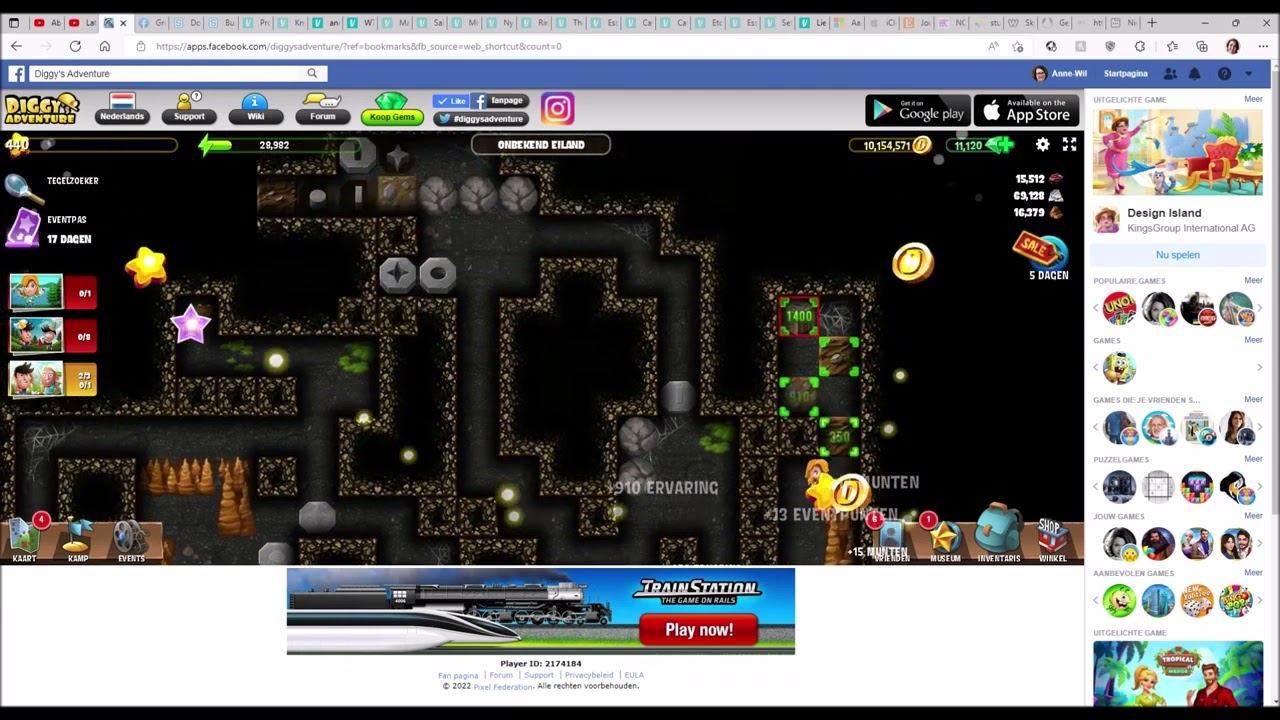Click the Facebook Like button
The height and width of the screenshot is (720, 1280).
451,101
